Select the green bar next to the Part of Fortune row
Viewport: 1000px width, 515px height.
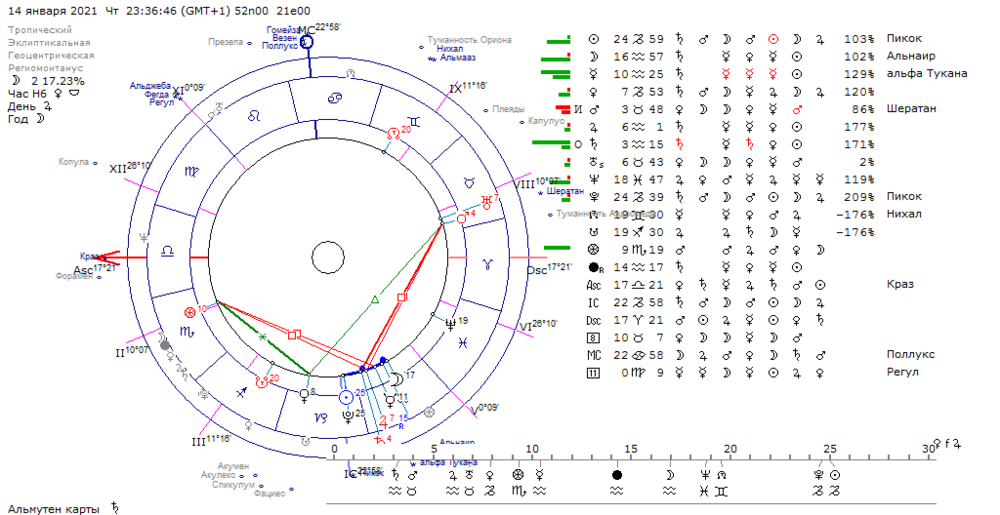coord(557,247)
